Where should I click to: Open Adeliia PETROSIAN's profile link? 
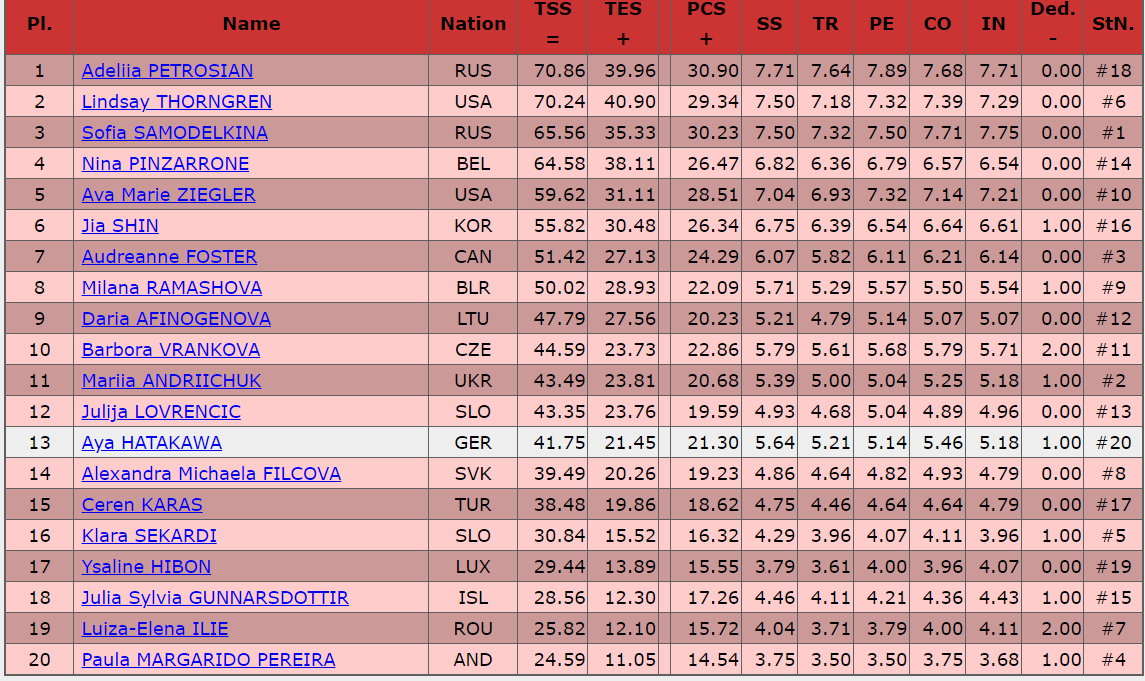[167, 71]
